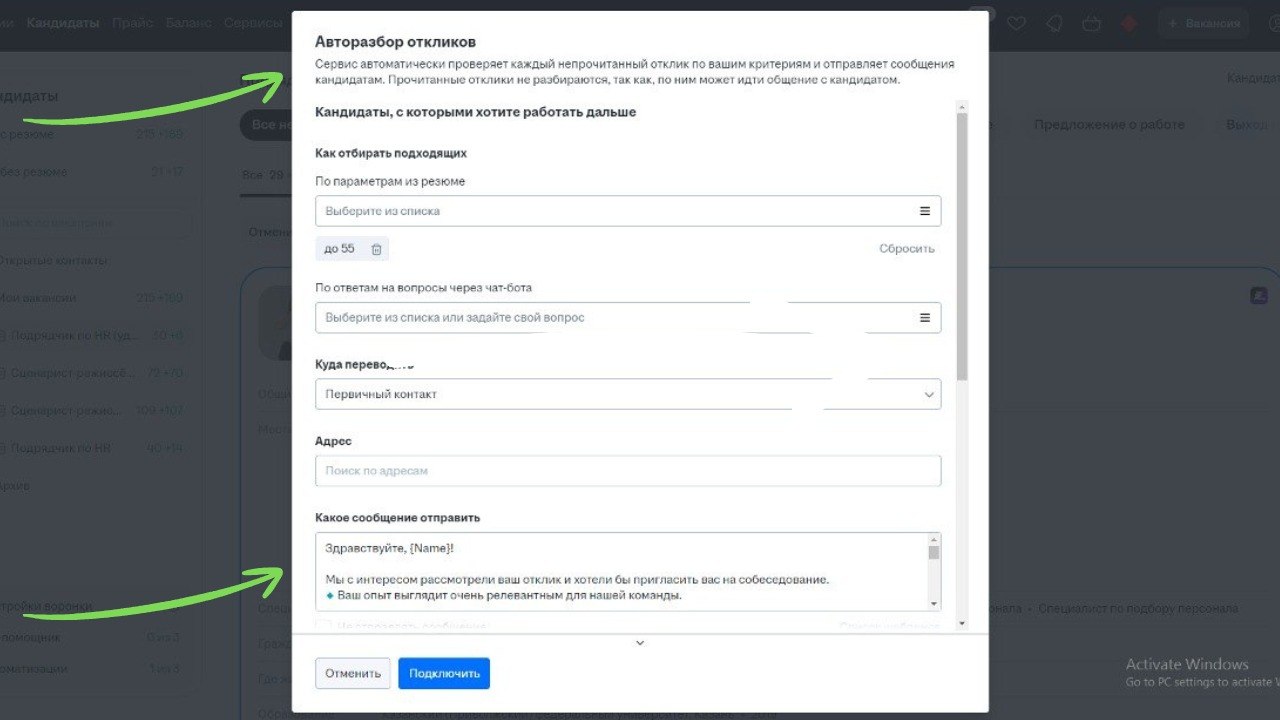Image resolution: width=1280 pixels, height=720 pixels.
Task: Open notifications bell icon in header
Action: 1054,23
